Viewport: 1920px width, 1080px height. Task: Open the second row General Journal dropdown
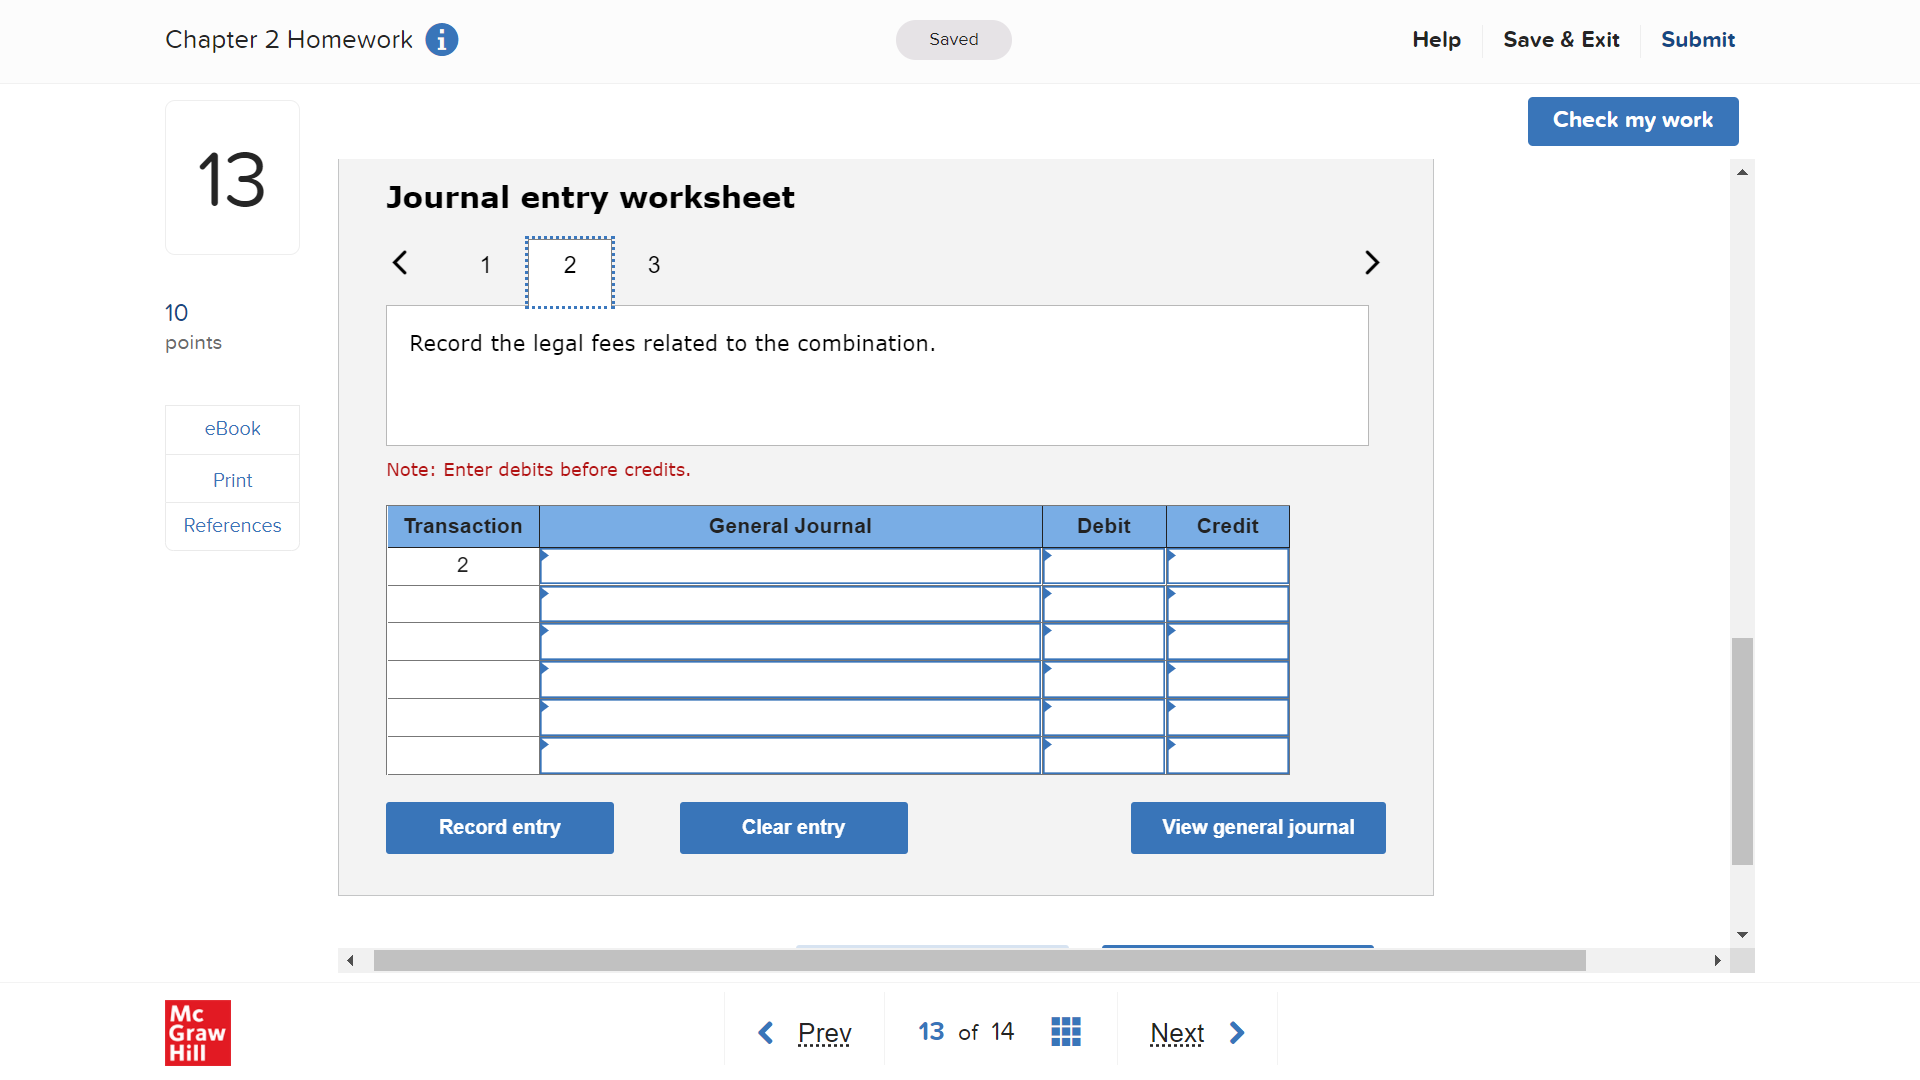[x=790, y=604]
